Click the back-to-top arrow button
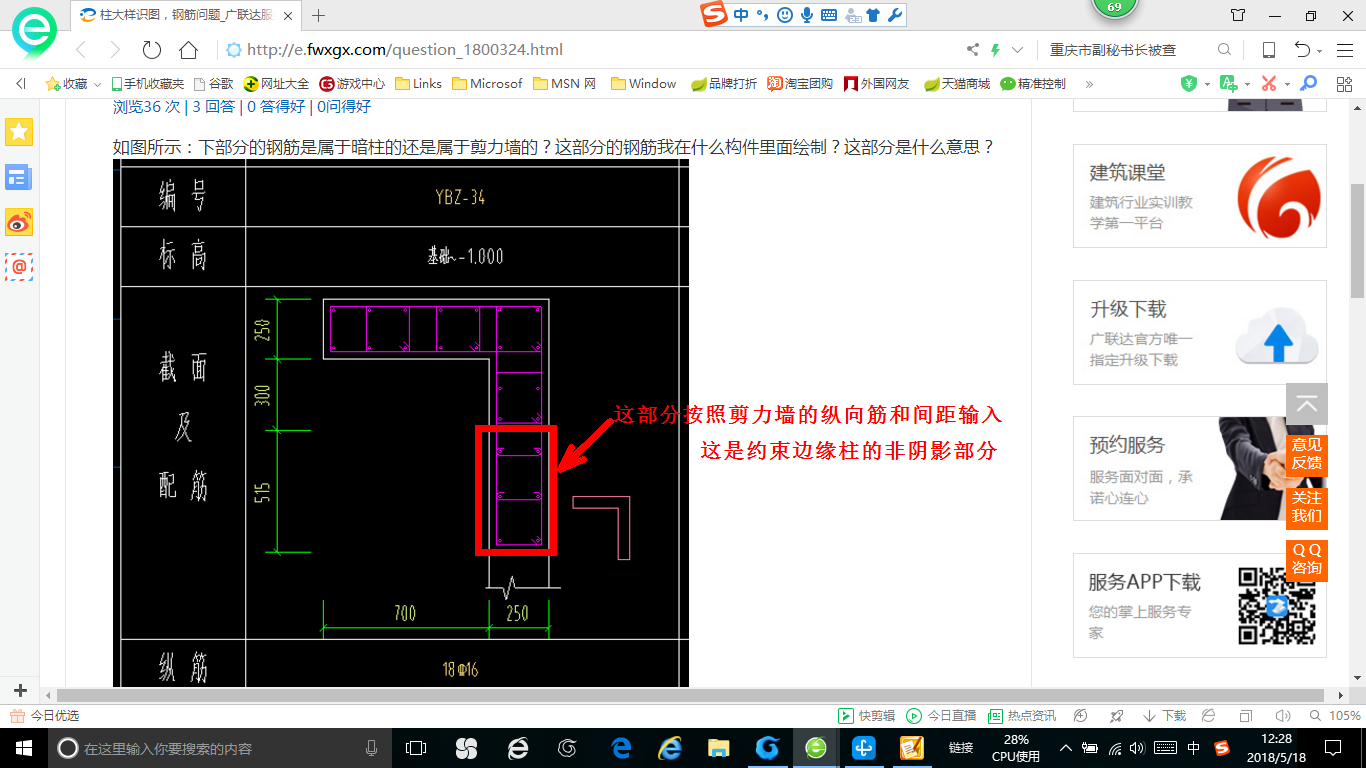The height and width of the screenshot is (768, 1366). coord(1307,404)
